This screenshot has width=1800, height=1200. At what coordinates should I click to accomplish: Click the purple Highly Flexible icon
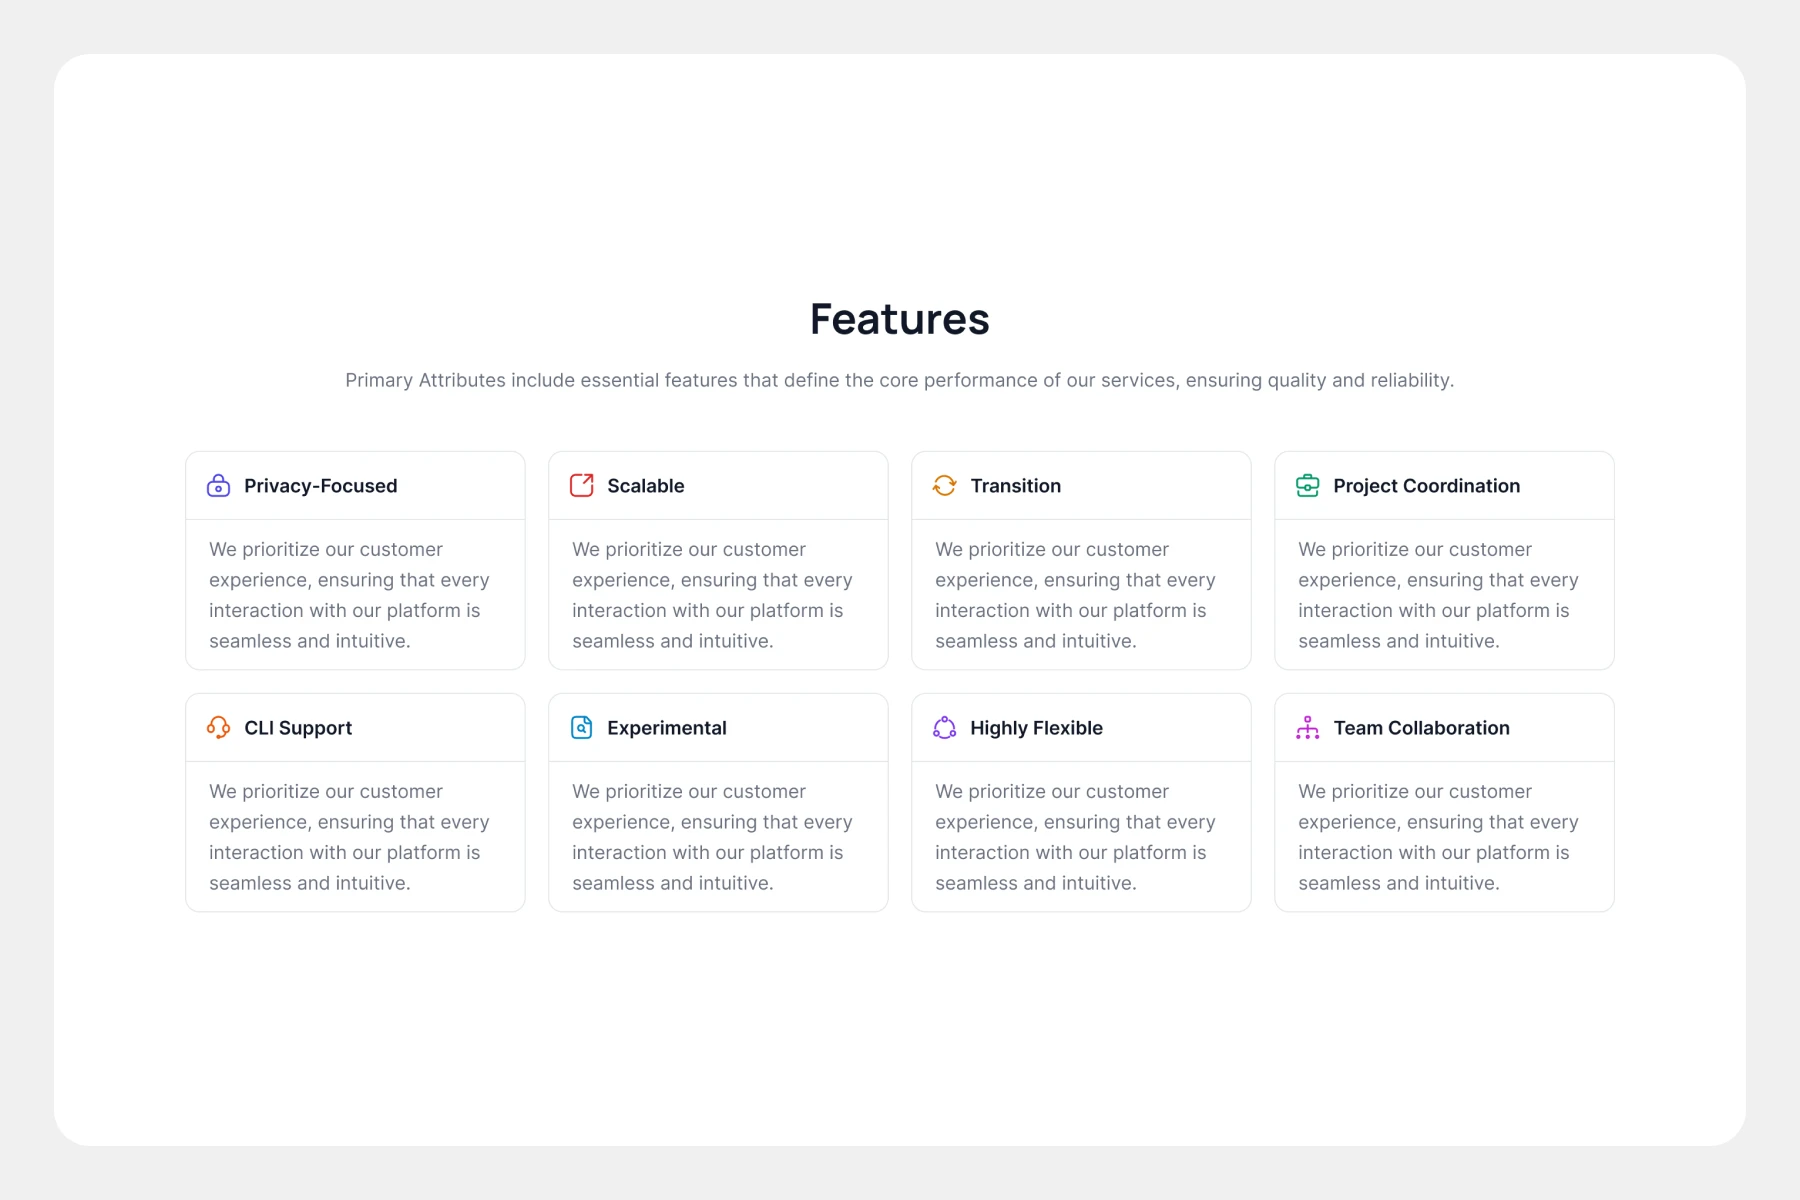tap(944, 728)
